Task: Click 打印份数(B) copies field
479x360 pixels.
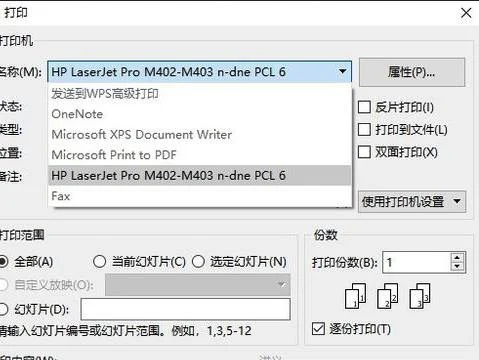Action: (417, 262)
